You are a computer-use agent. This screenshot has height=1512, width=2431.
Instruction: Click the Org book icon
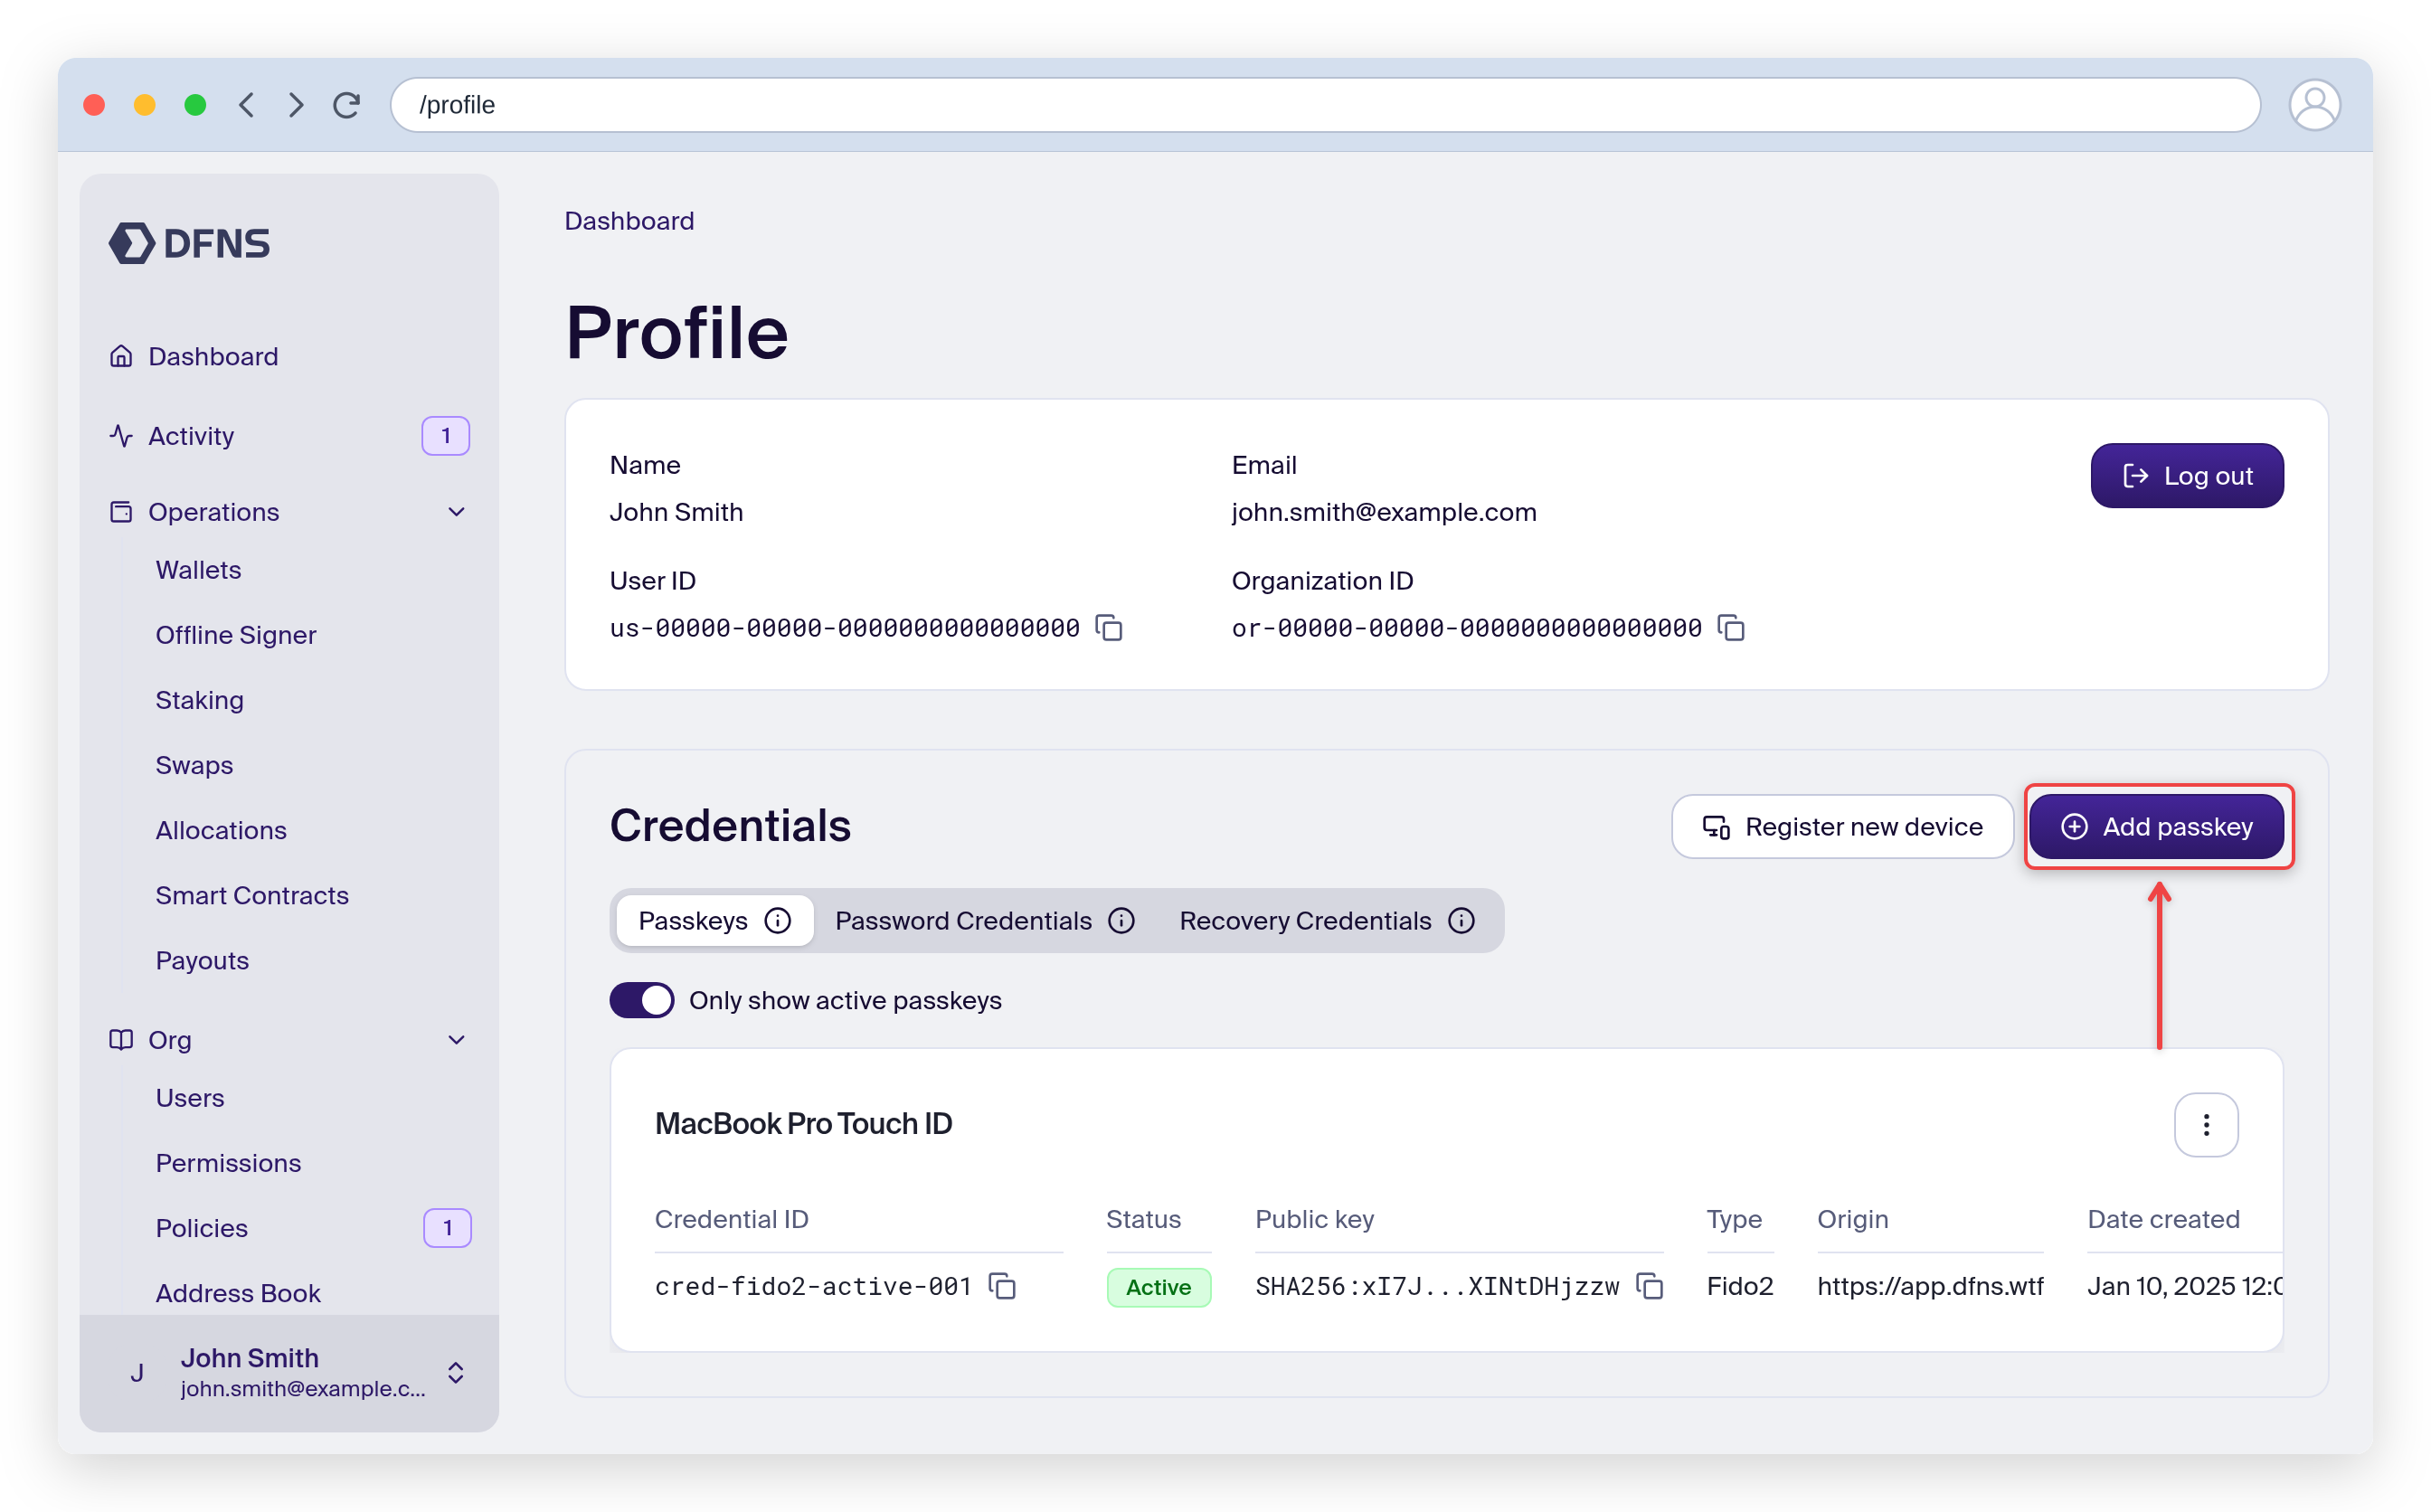[121, 1040]
